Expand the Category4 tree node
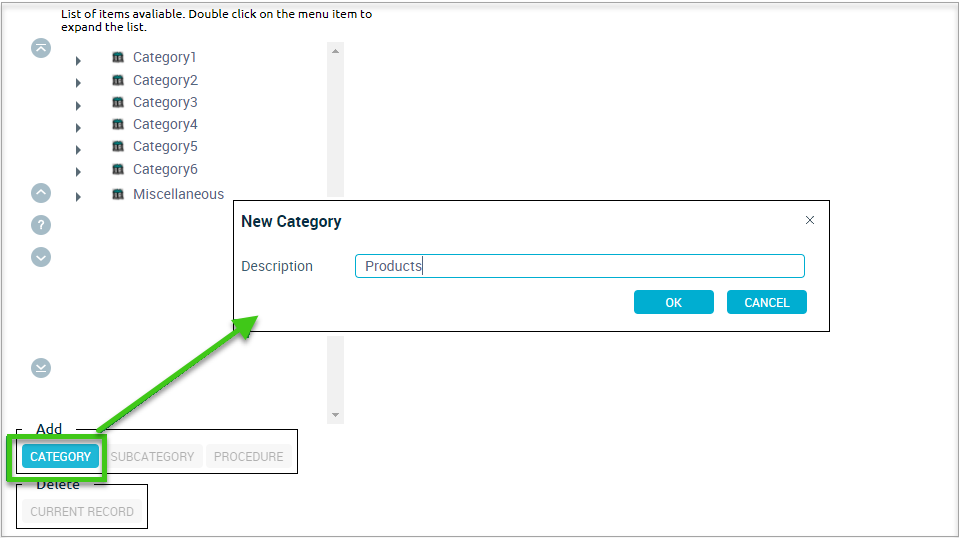Screen dimensions: 959x538 coord(78,128)
